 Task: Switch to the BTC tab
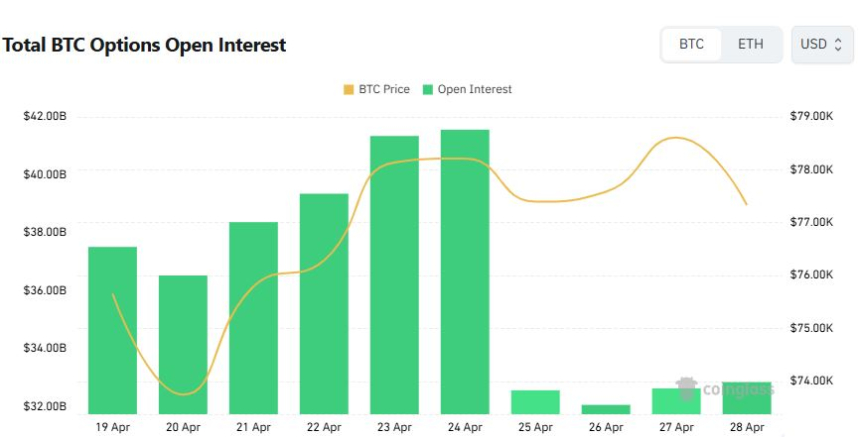691,44
